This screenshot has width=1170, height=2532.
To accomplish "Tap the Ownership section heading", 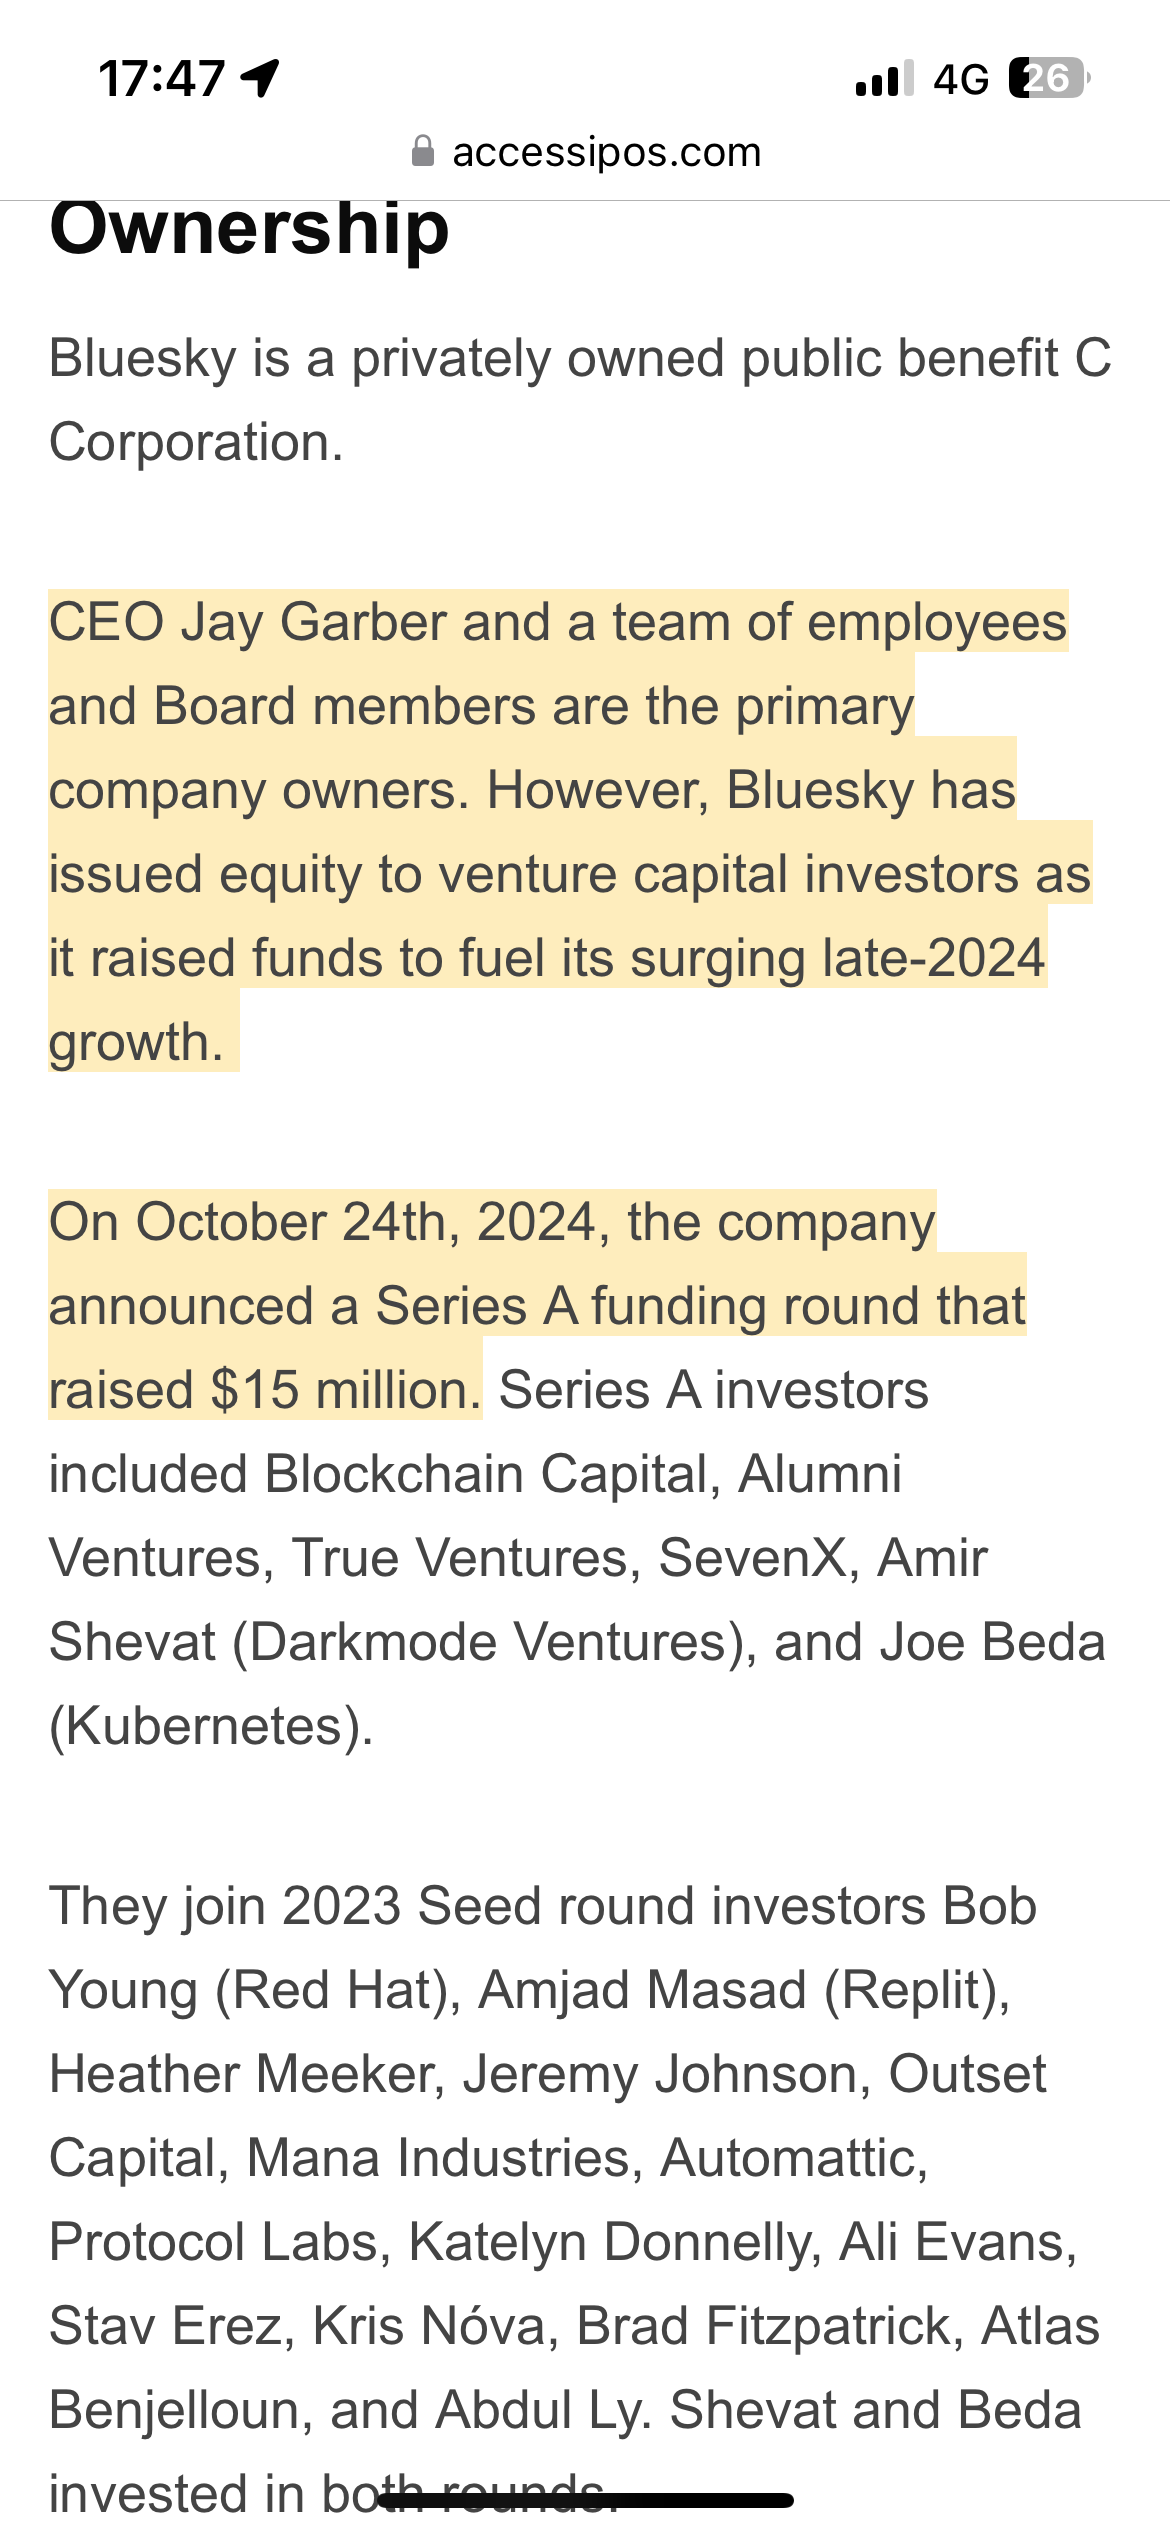I will pyautogui.click(x=250, y=228).
